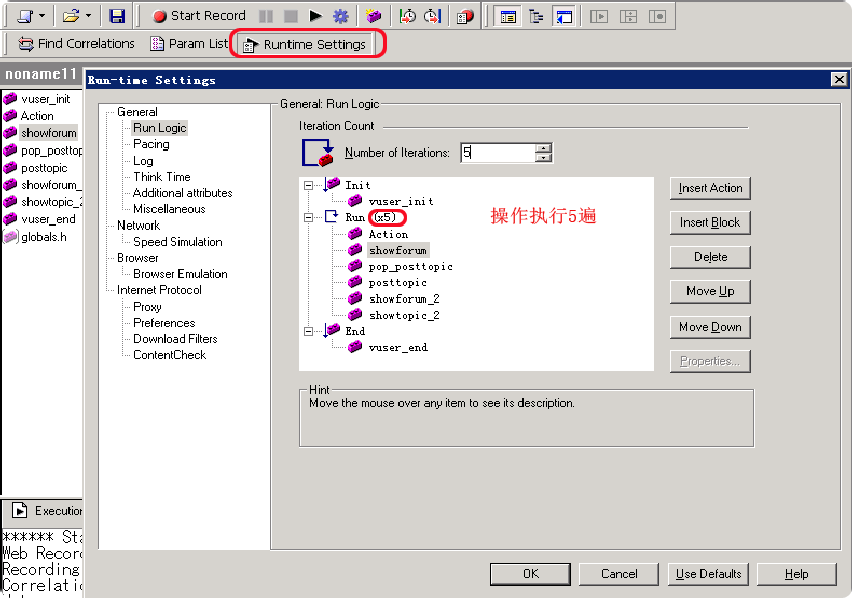Open Think Time settings
Image resolution: width=852 pixels, height=598 pixels.
(162, 177)
